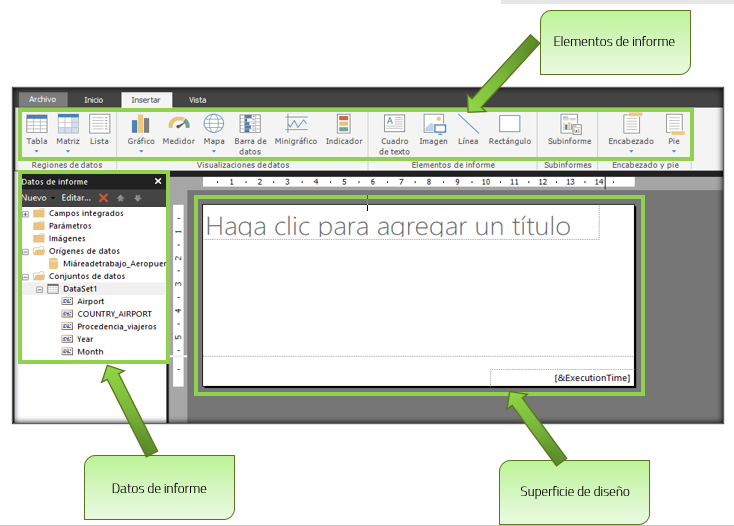Click the red delete X in Datos de informe
This screenshot has width=734, height=526.
pyautogui.click(x=103, y=198)
